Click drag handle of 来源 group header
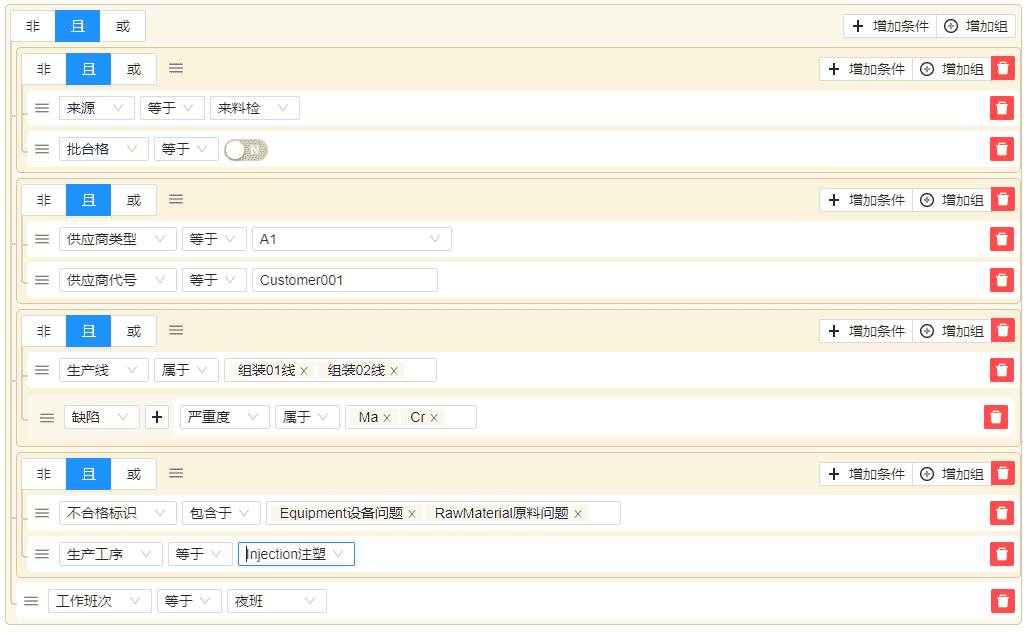 point(176,68)
